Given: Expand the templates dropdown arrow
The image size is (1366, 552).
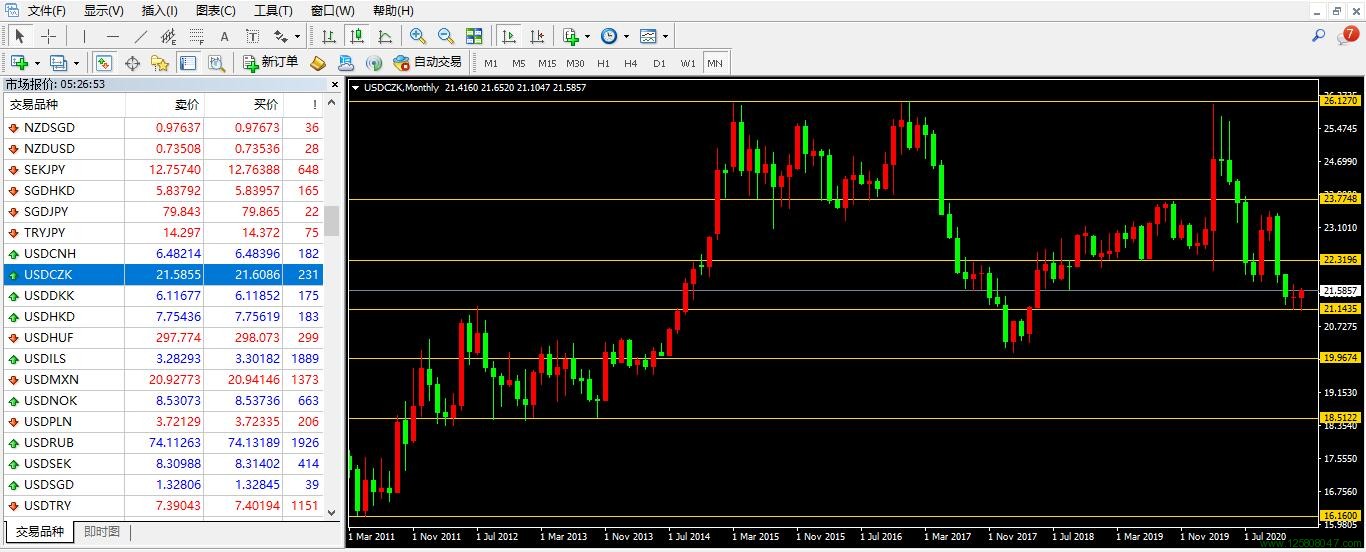Looking at the screenshot, I should coord(665,36).
